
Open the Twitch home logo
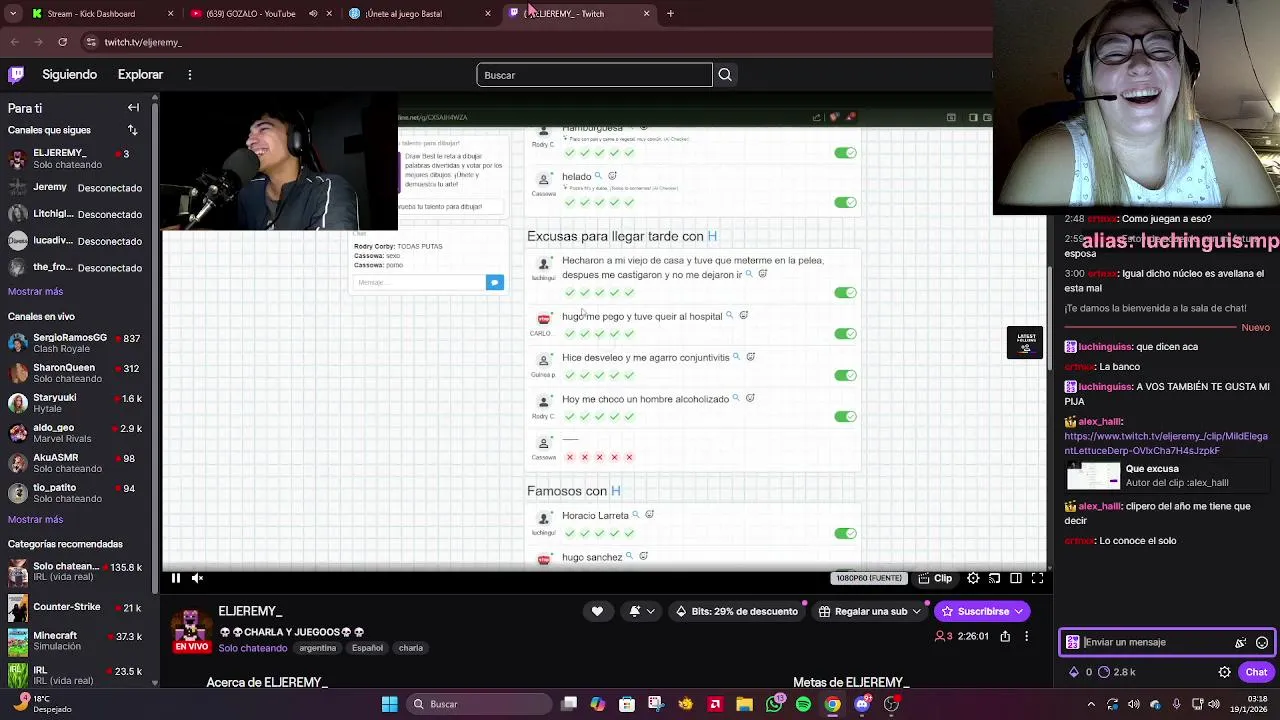coord(16,74)
